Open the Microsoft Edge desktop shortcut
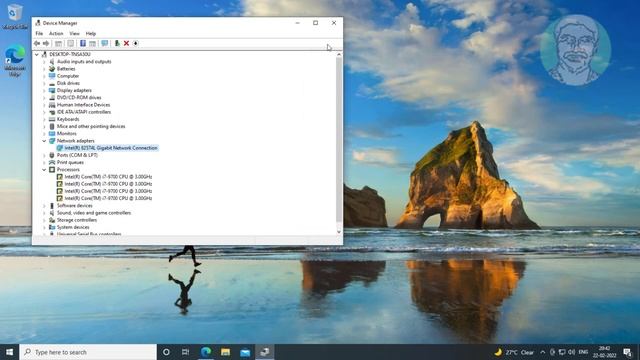This screenshot has width=640, height=360. 15,62
